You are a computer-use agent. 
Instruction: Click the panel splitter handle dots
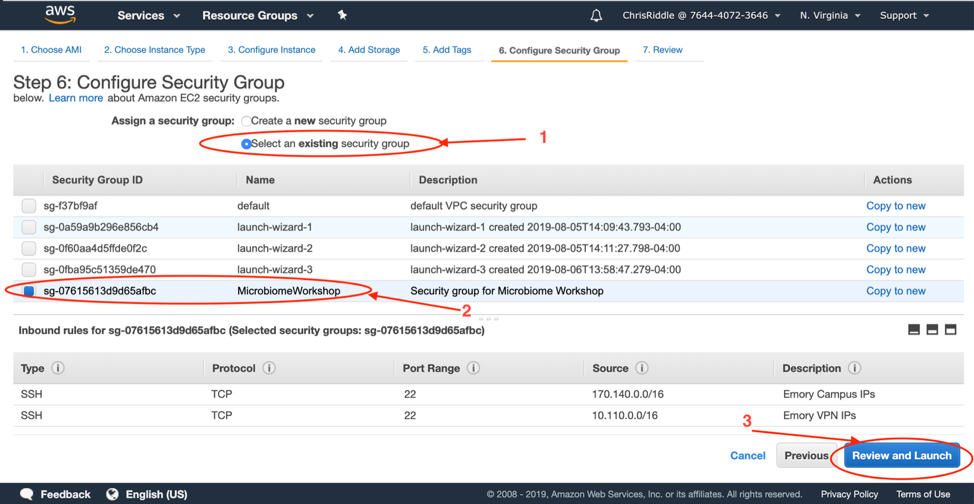tap(487, 319)
